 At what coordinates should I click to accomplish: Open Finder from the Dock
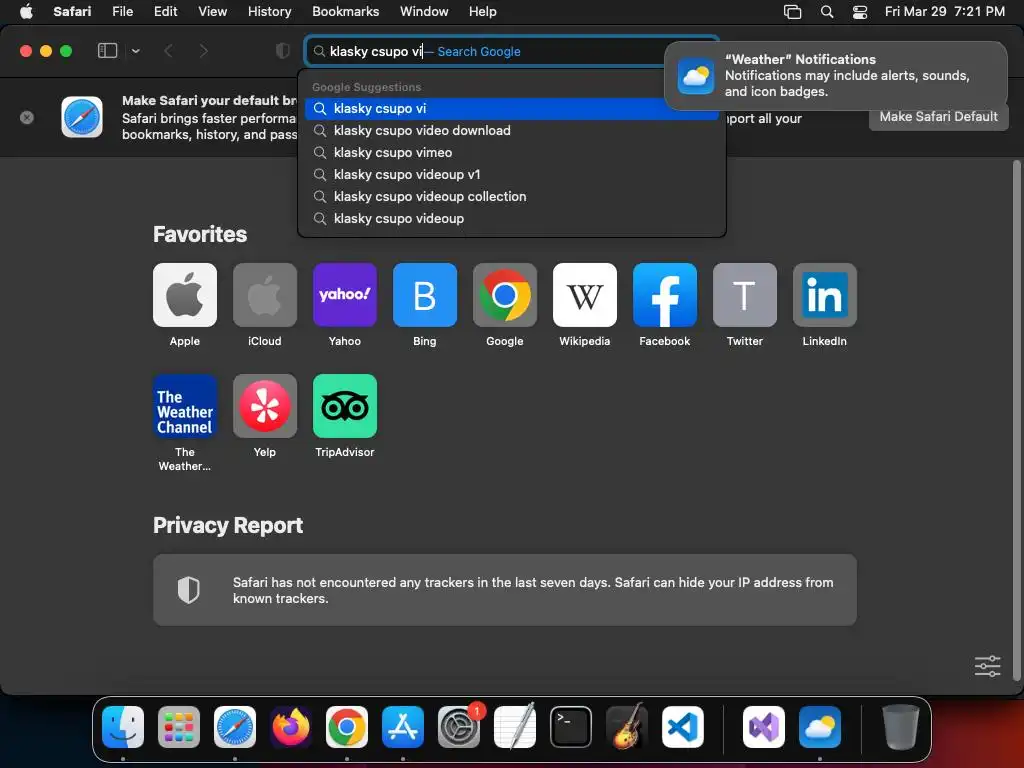pyautogui.click(x=123, y=727)
